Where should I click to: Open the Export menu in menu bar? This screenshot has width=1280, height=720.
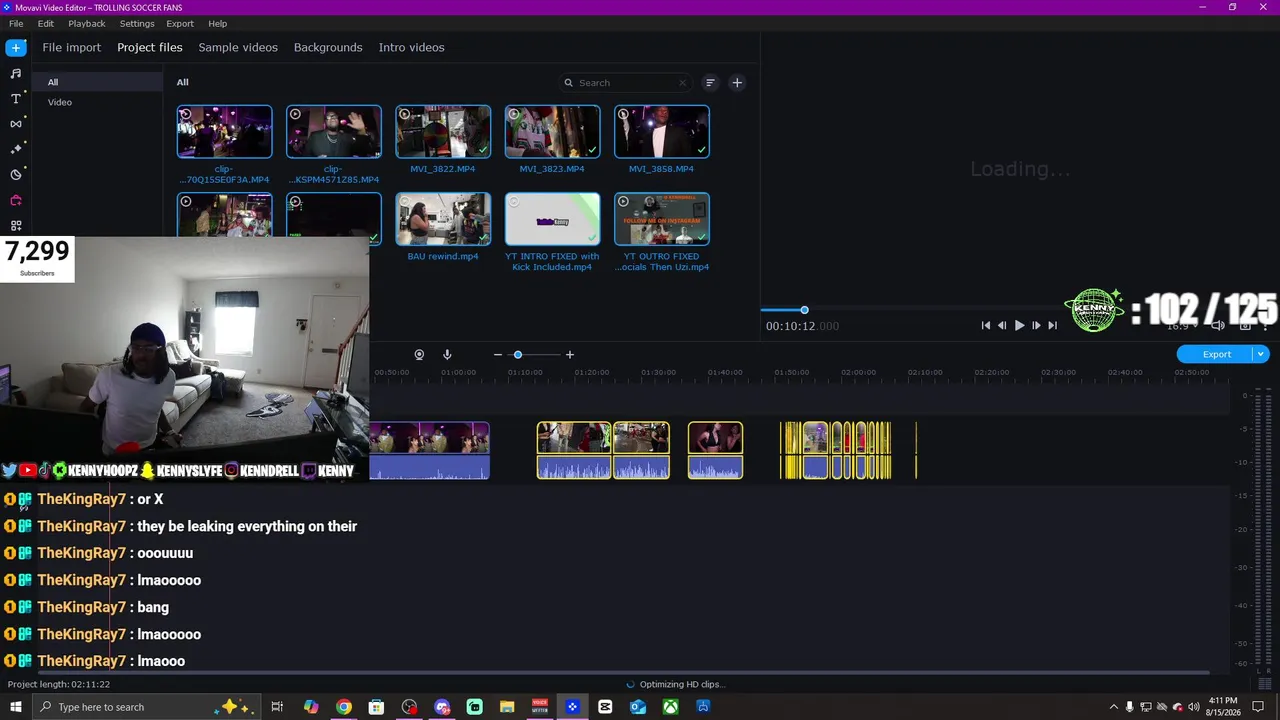click(x=180, y=23)
